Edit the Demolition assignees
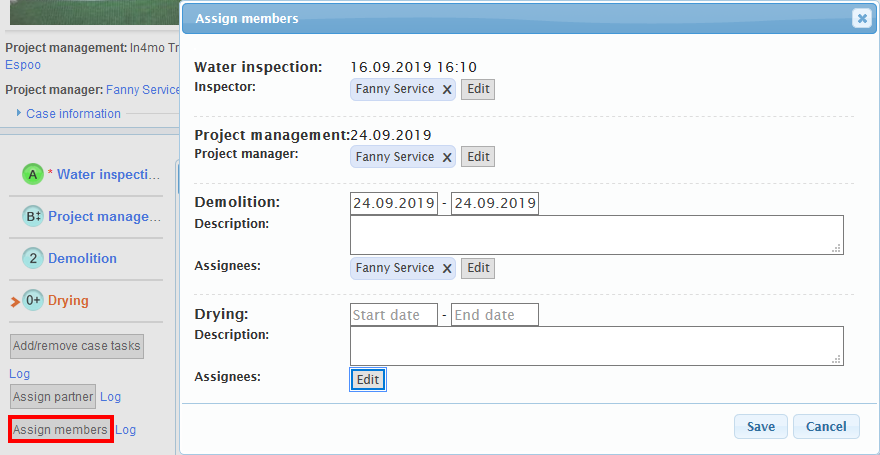 coord(478,268)
